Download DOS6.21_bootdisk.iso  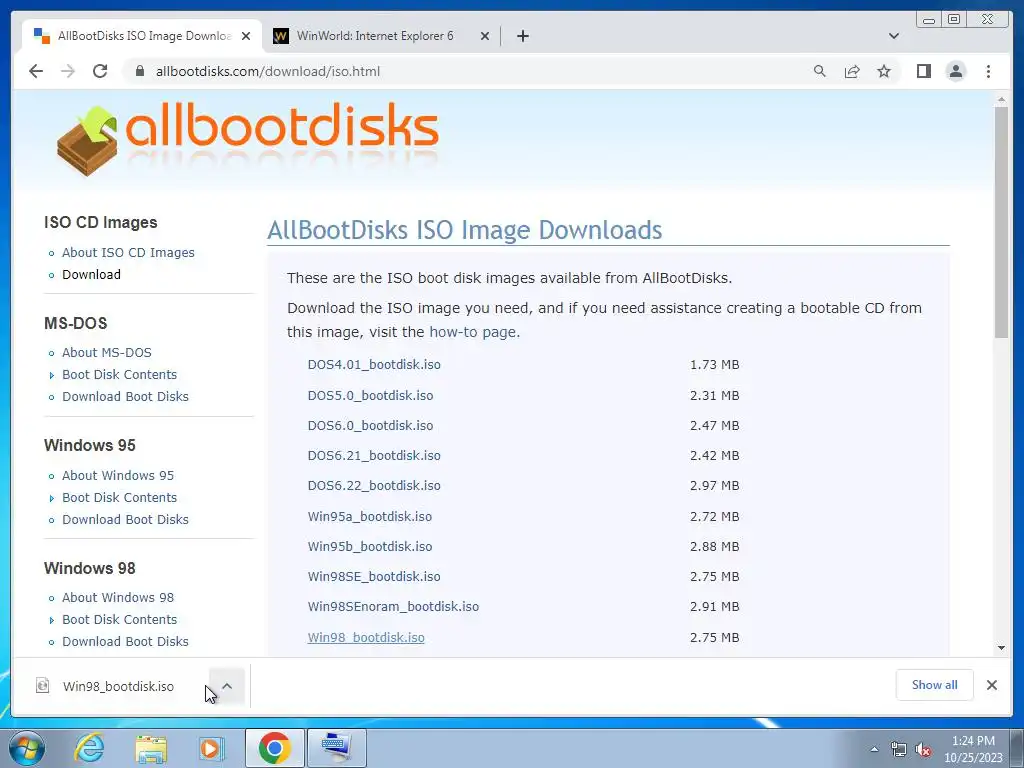pos(374,455)
